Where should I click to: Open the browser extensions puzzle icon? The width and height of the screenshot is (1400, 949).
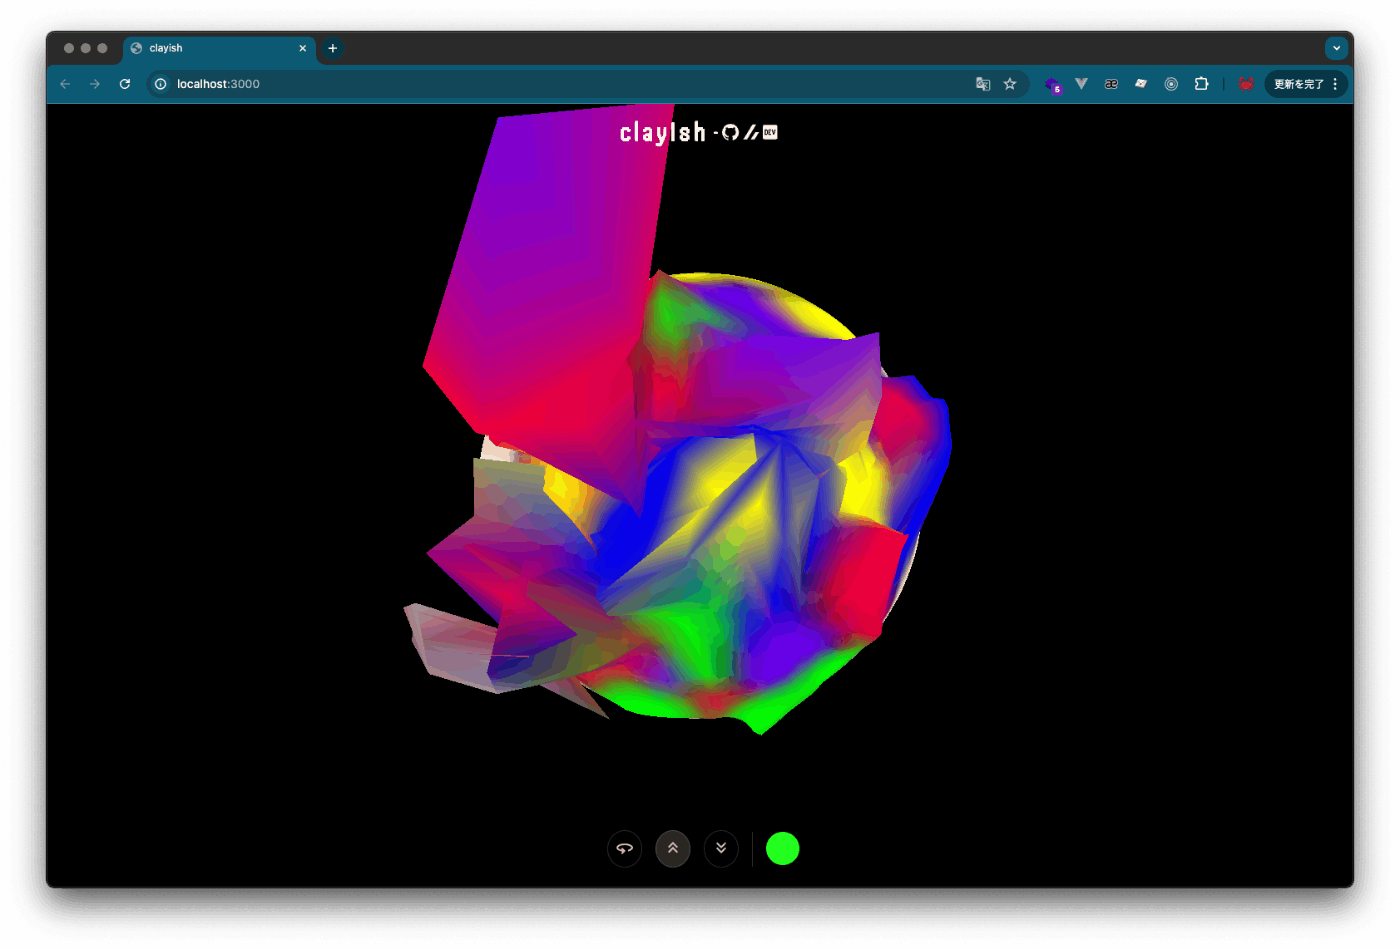(x=1201, y=84)
